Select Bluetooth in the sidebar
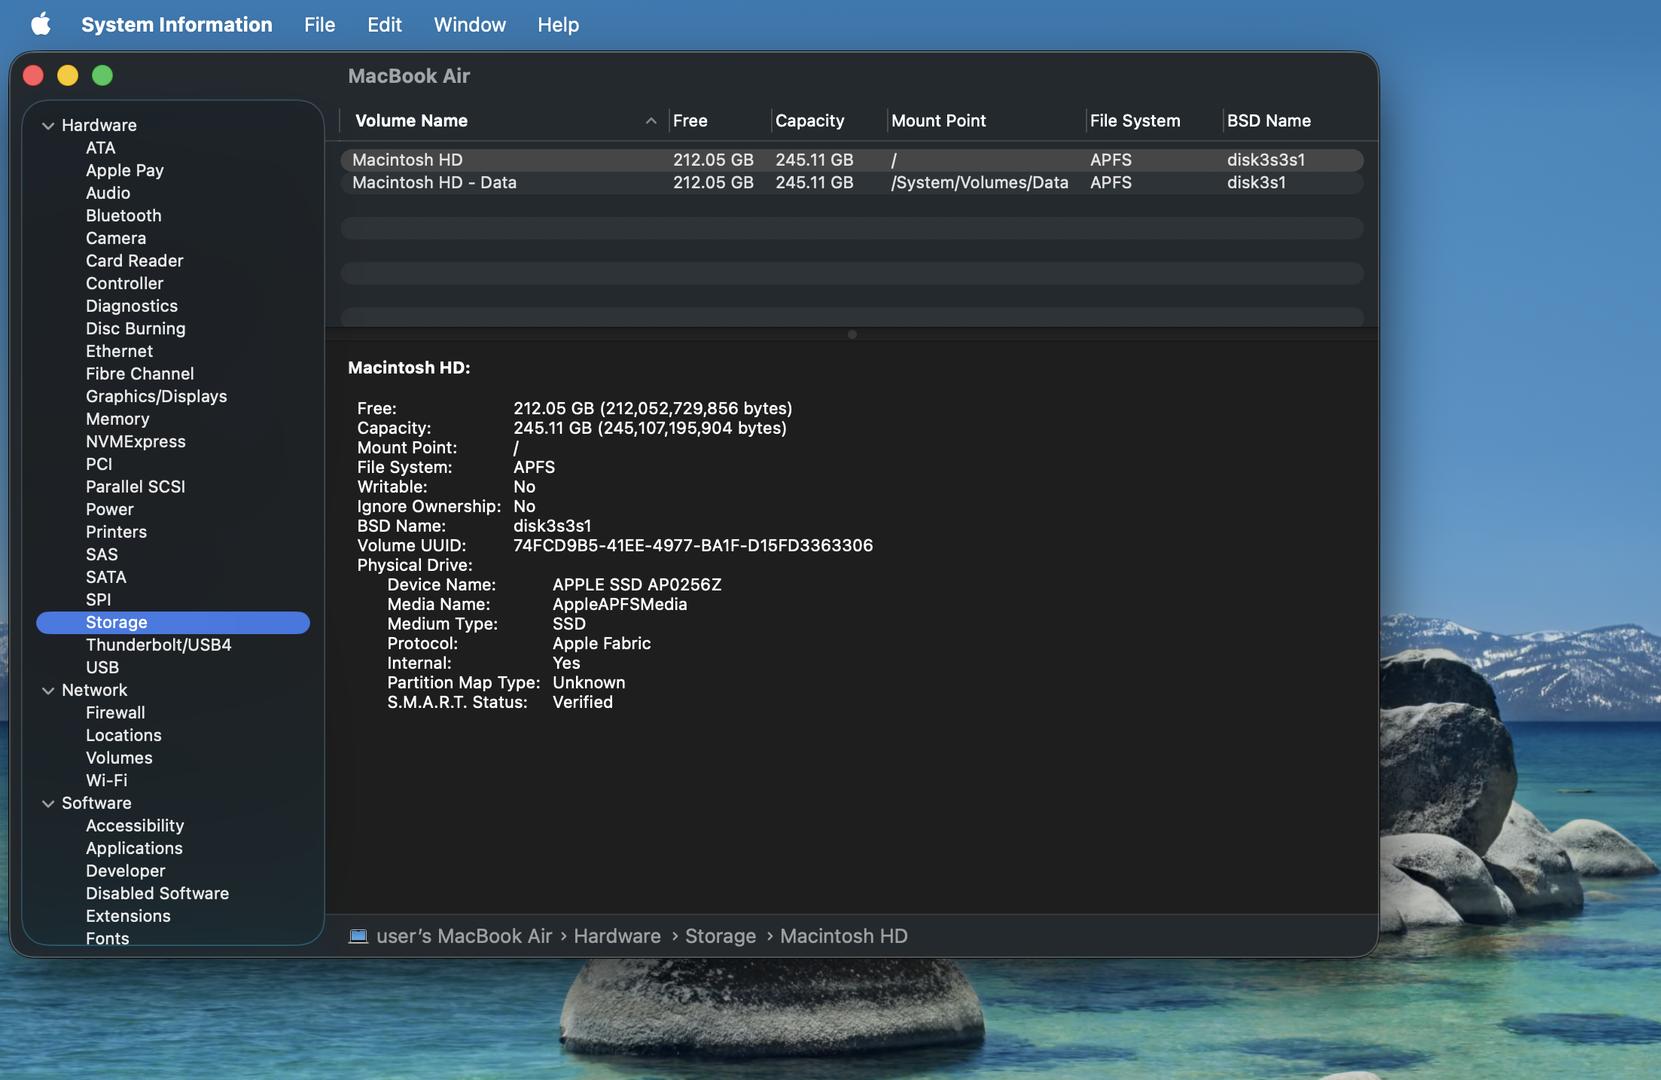The image size is (1661, 1080). click(123, 216)
